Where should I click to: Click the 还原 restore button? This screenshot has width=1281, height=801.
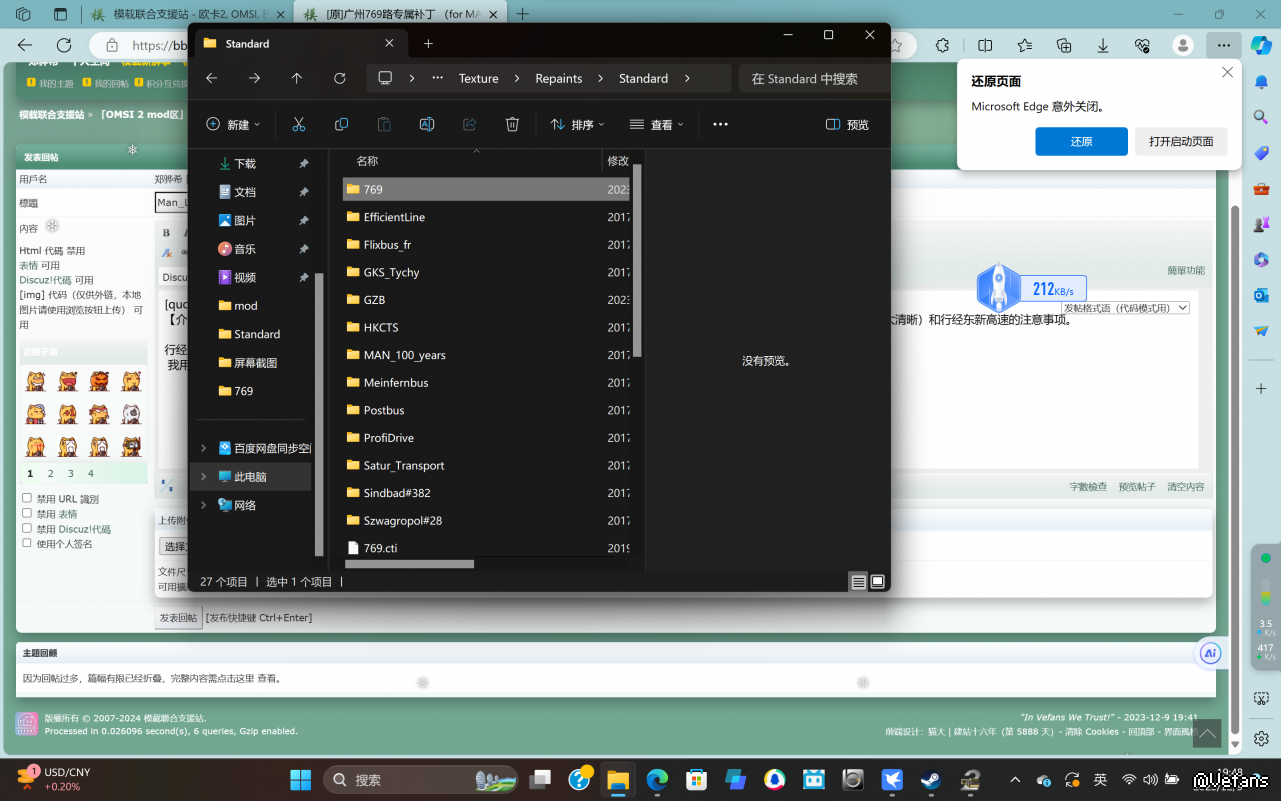(x=1081, y=141)
